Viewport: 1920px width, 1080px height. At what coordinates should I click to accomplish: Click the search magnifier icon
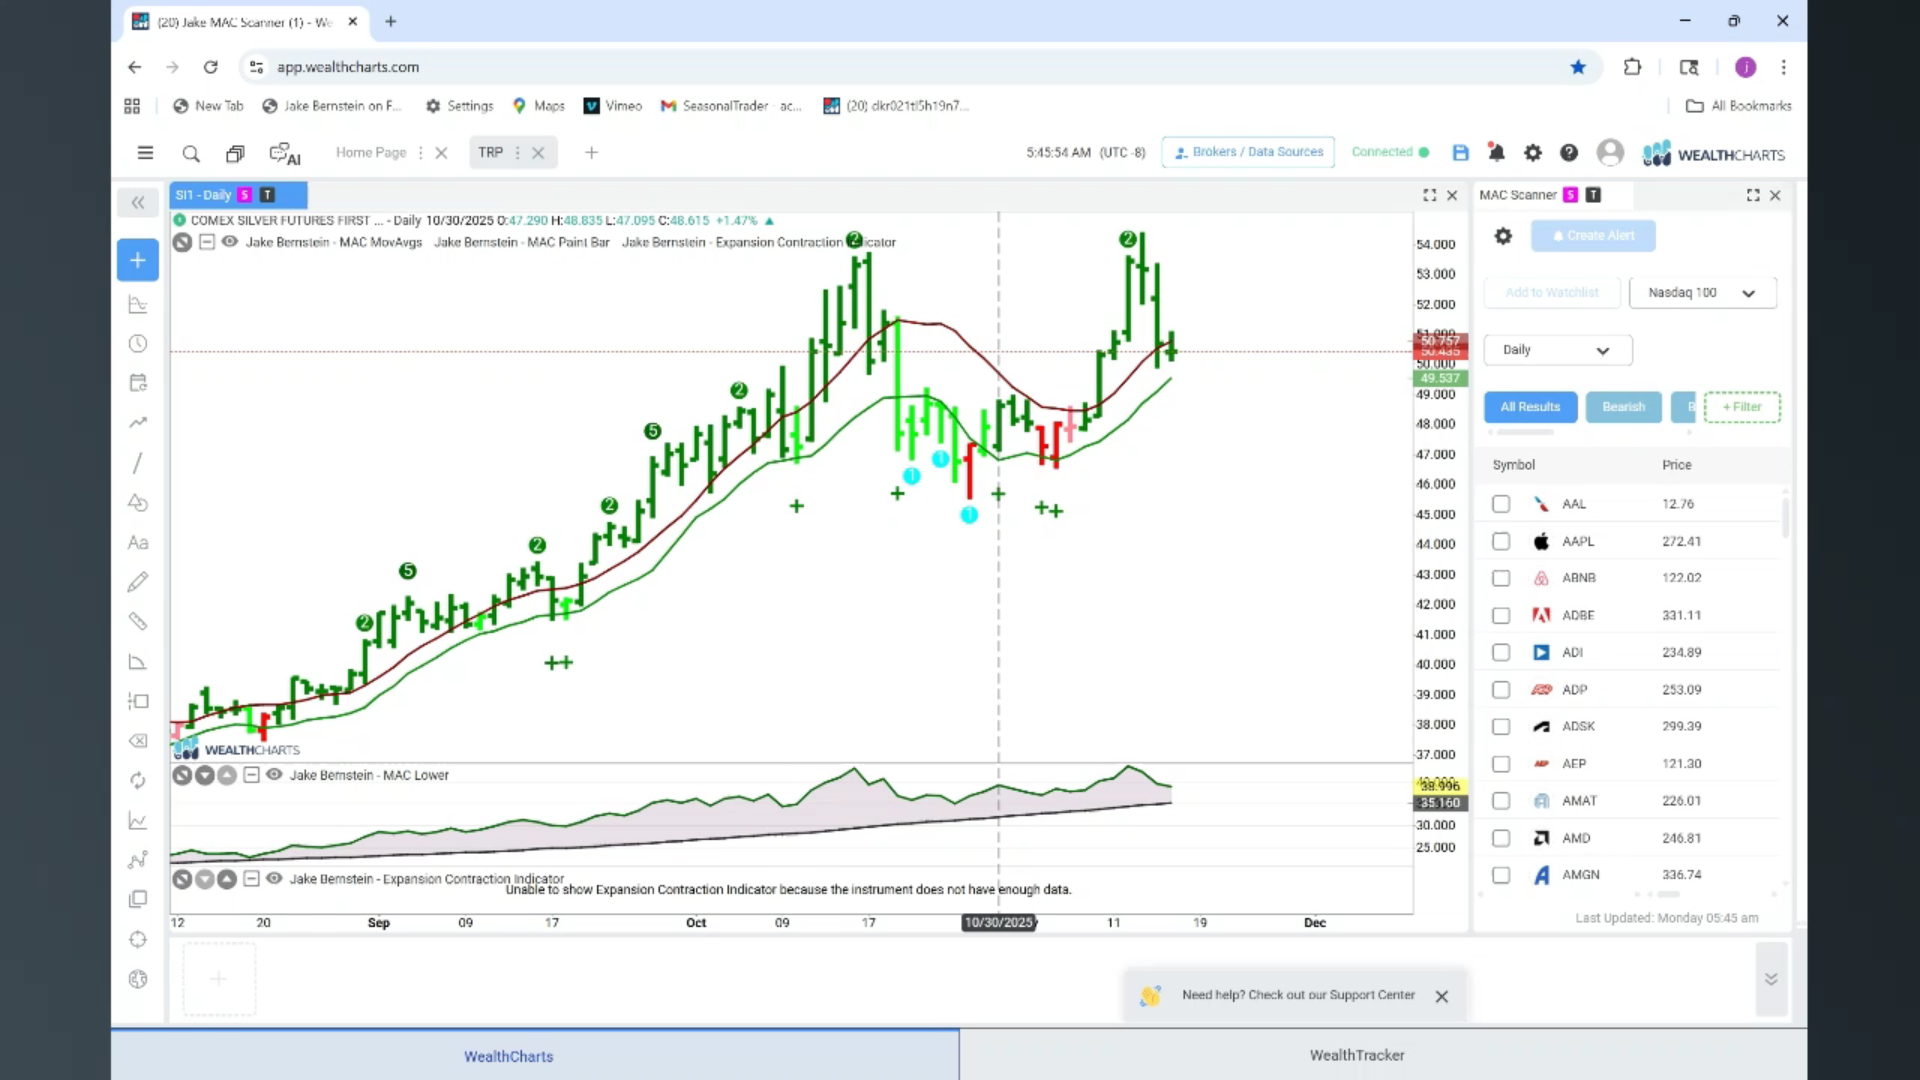[191, 153]
